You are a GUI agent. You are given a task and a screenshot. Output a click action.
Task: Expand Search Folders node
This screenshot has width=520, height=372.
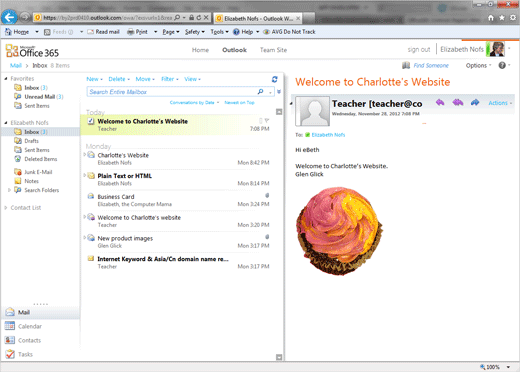pyautogui.click(x=9, y=190)
